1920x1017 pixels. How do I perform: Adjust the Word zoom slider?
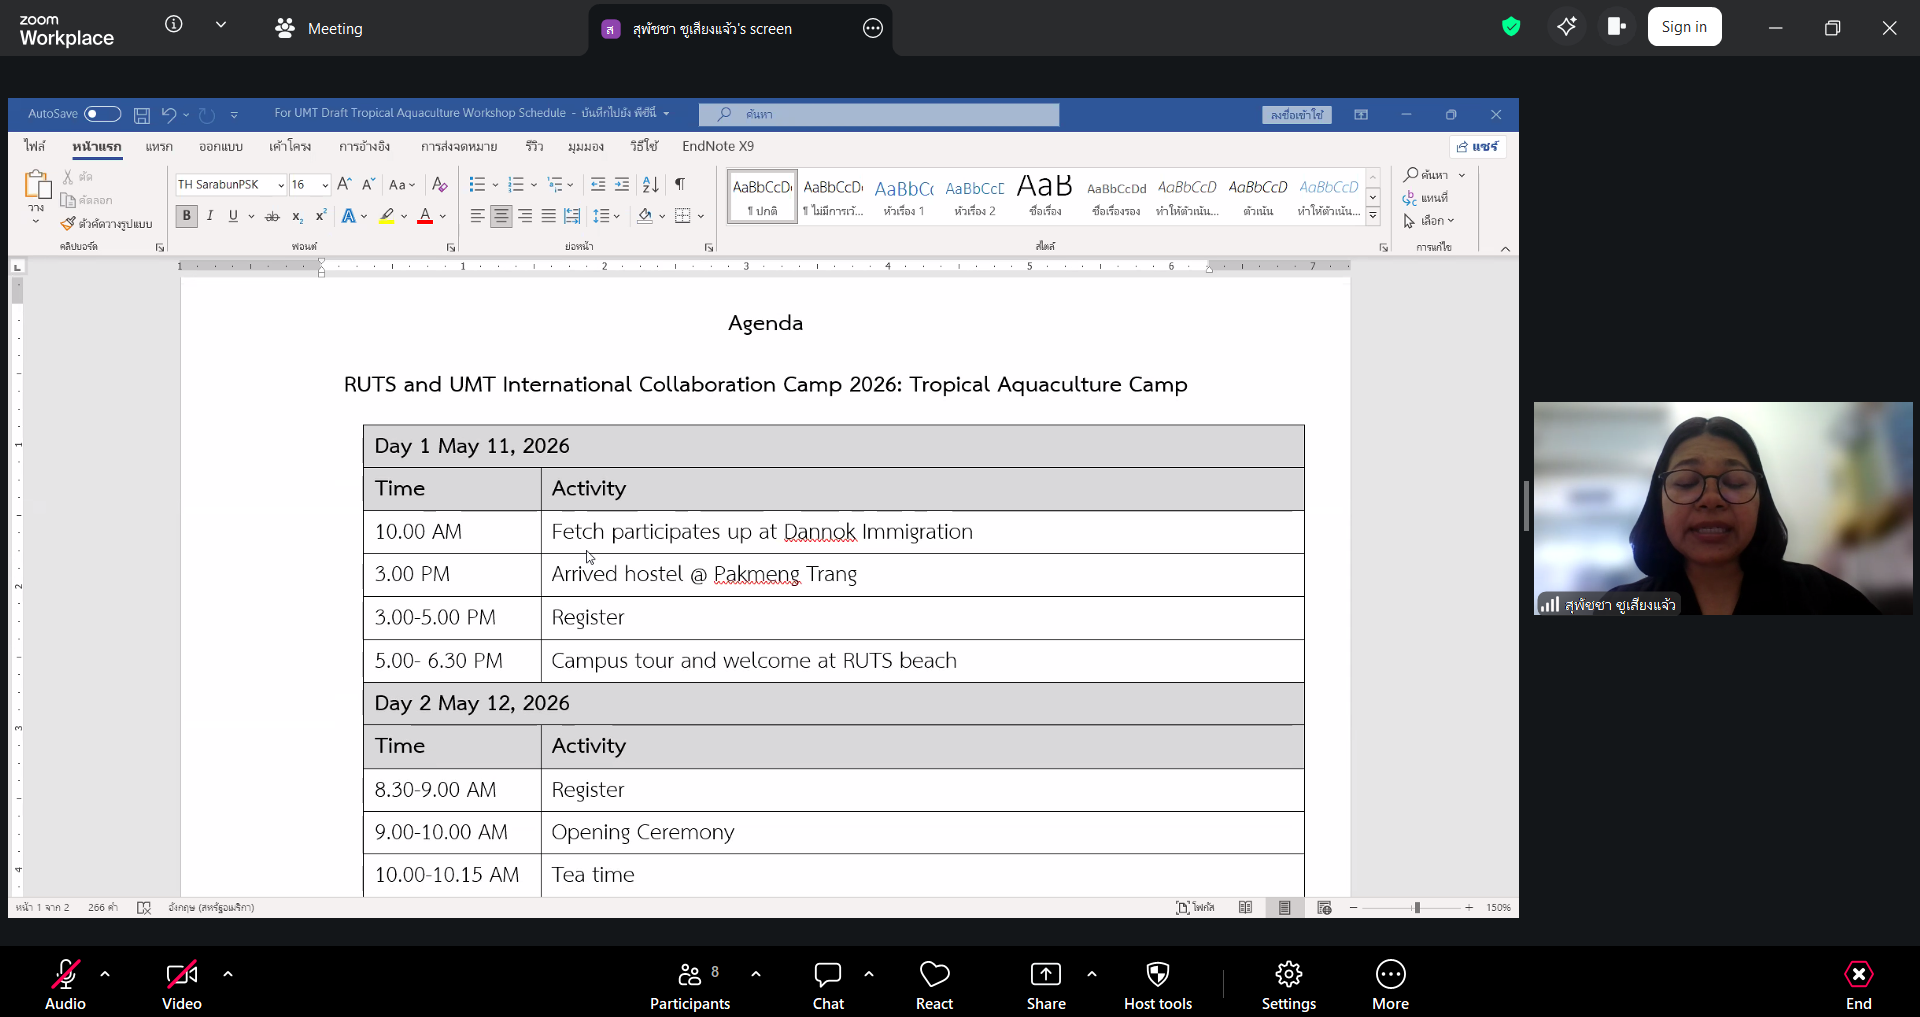(x=1416, y=908)
